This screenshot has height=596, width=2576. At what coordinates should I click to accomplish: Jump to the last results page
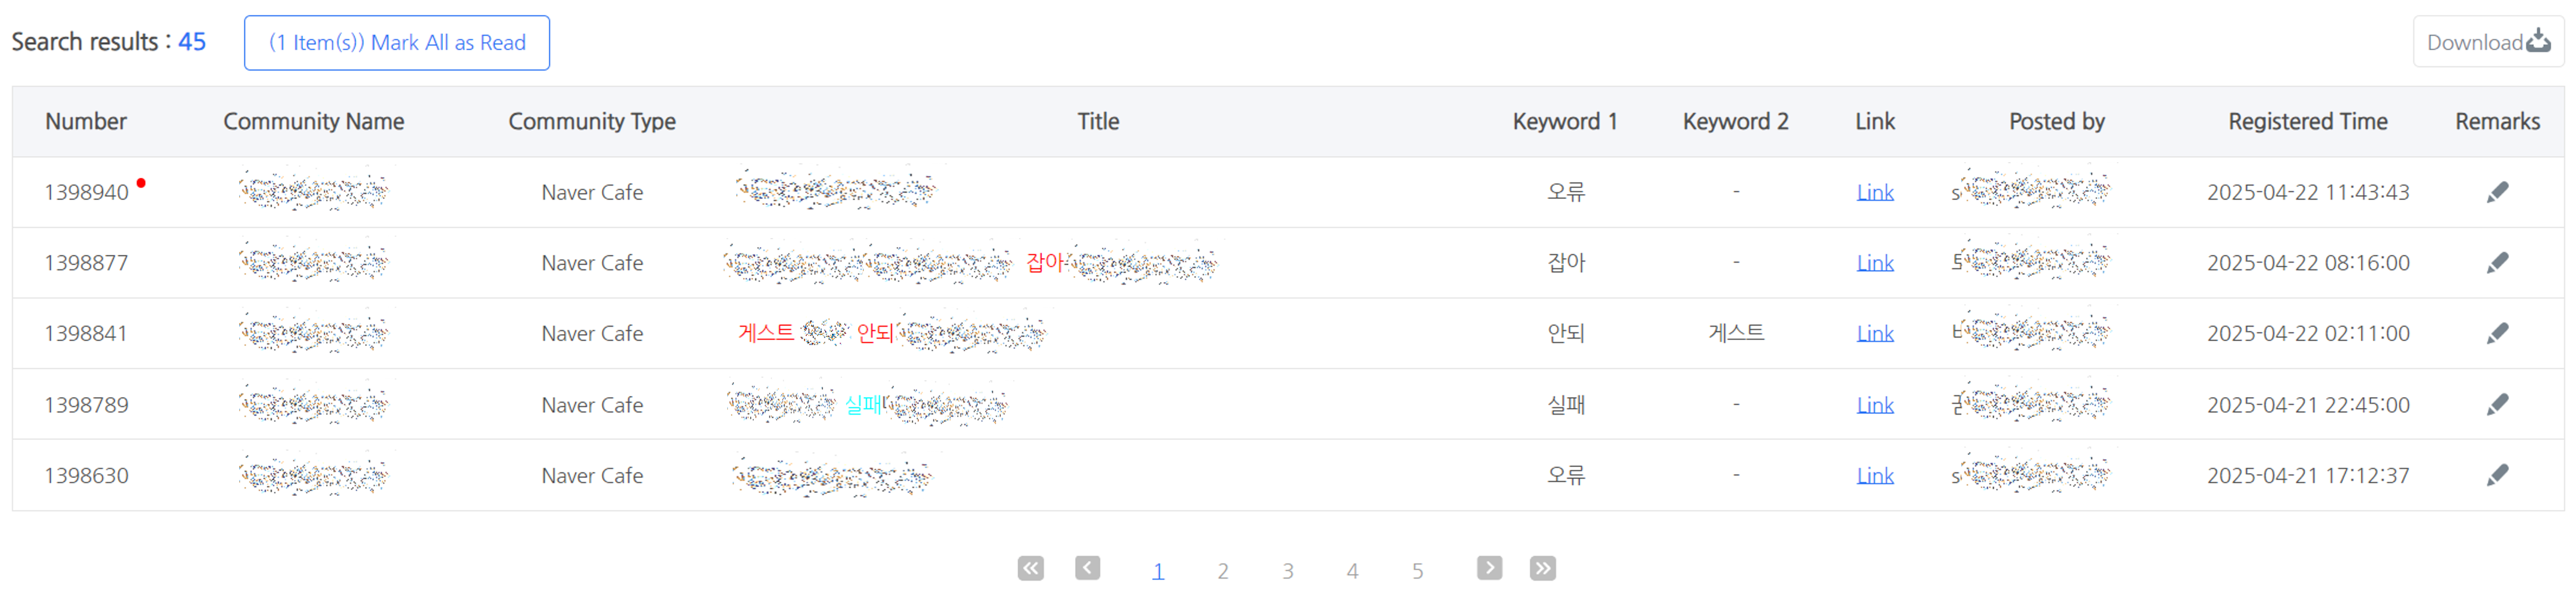[x=1543, y=569]
